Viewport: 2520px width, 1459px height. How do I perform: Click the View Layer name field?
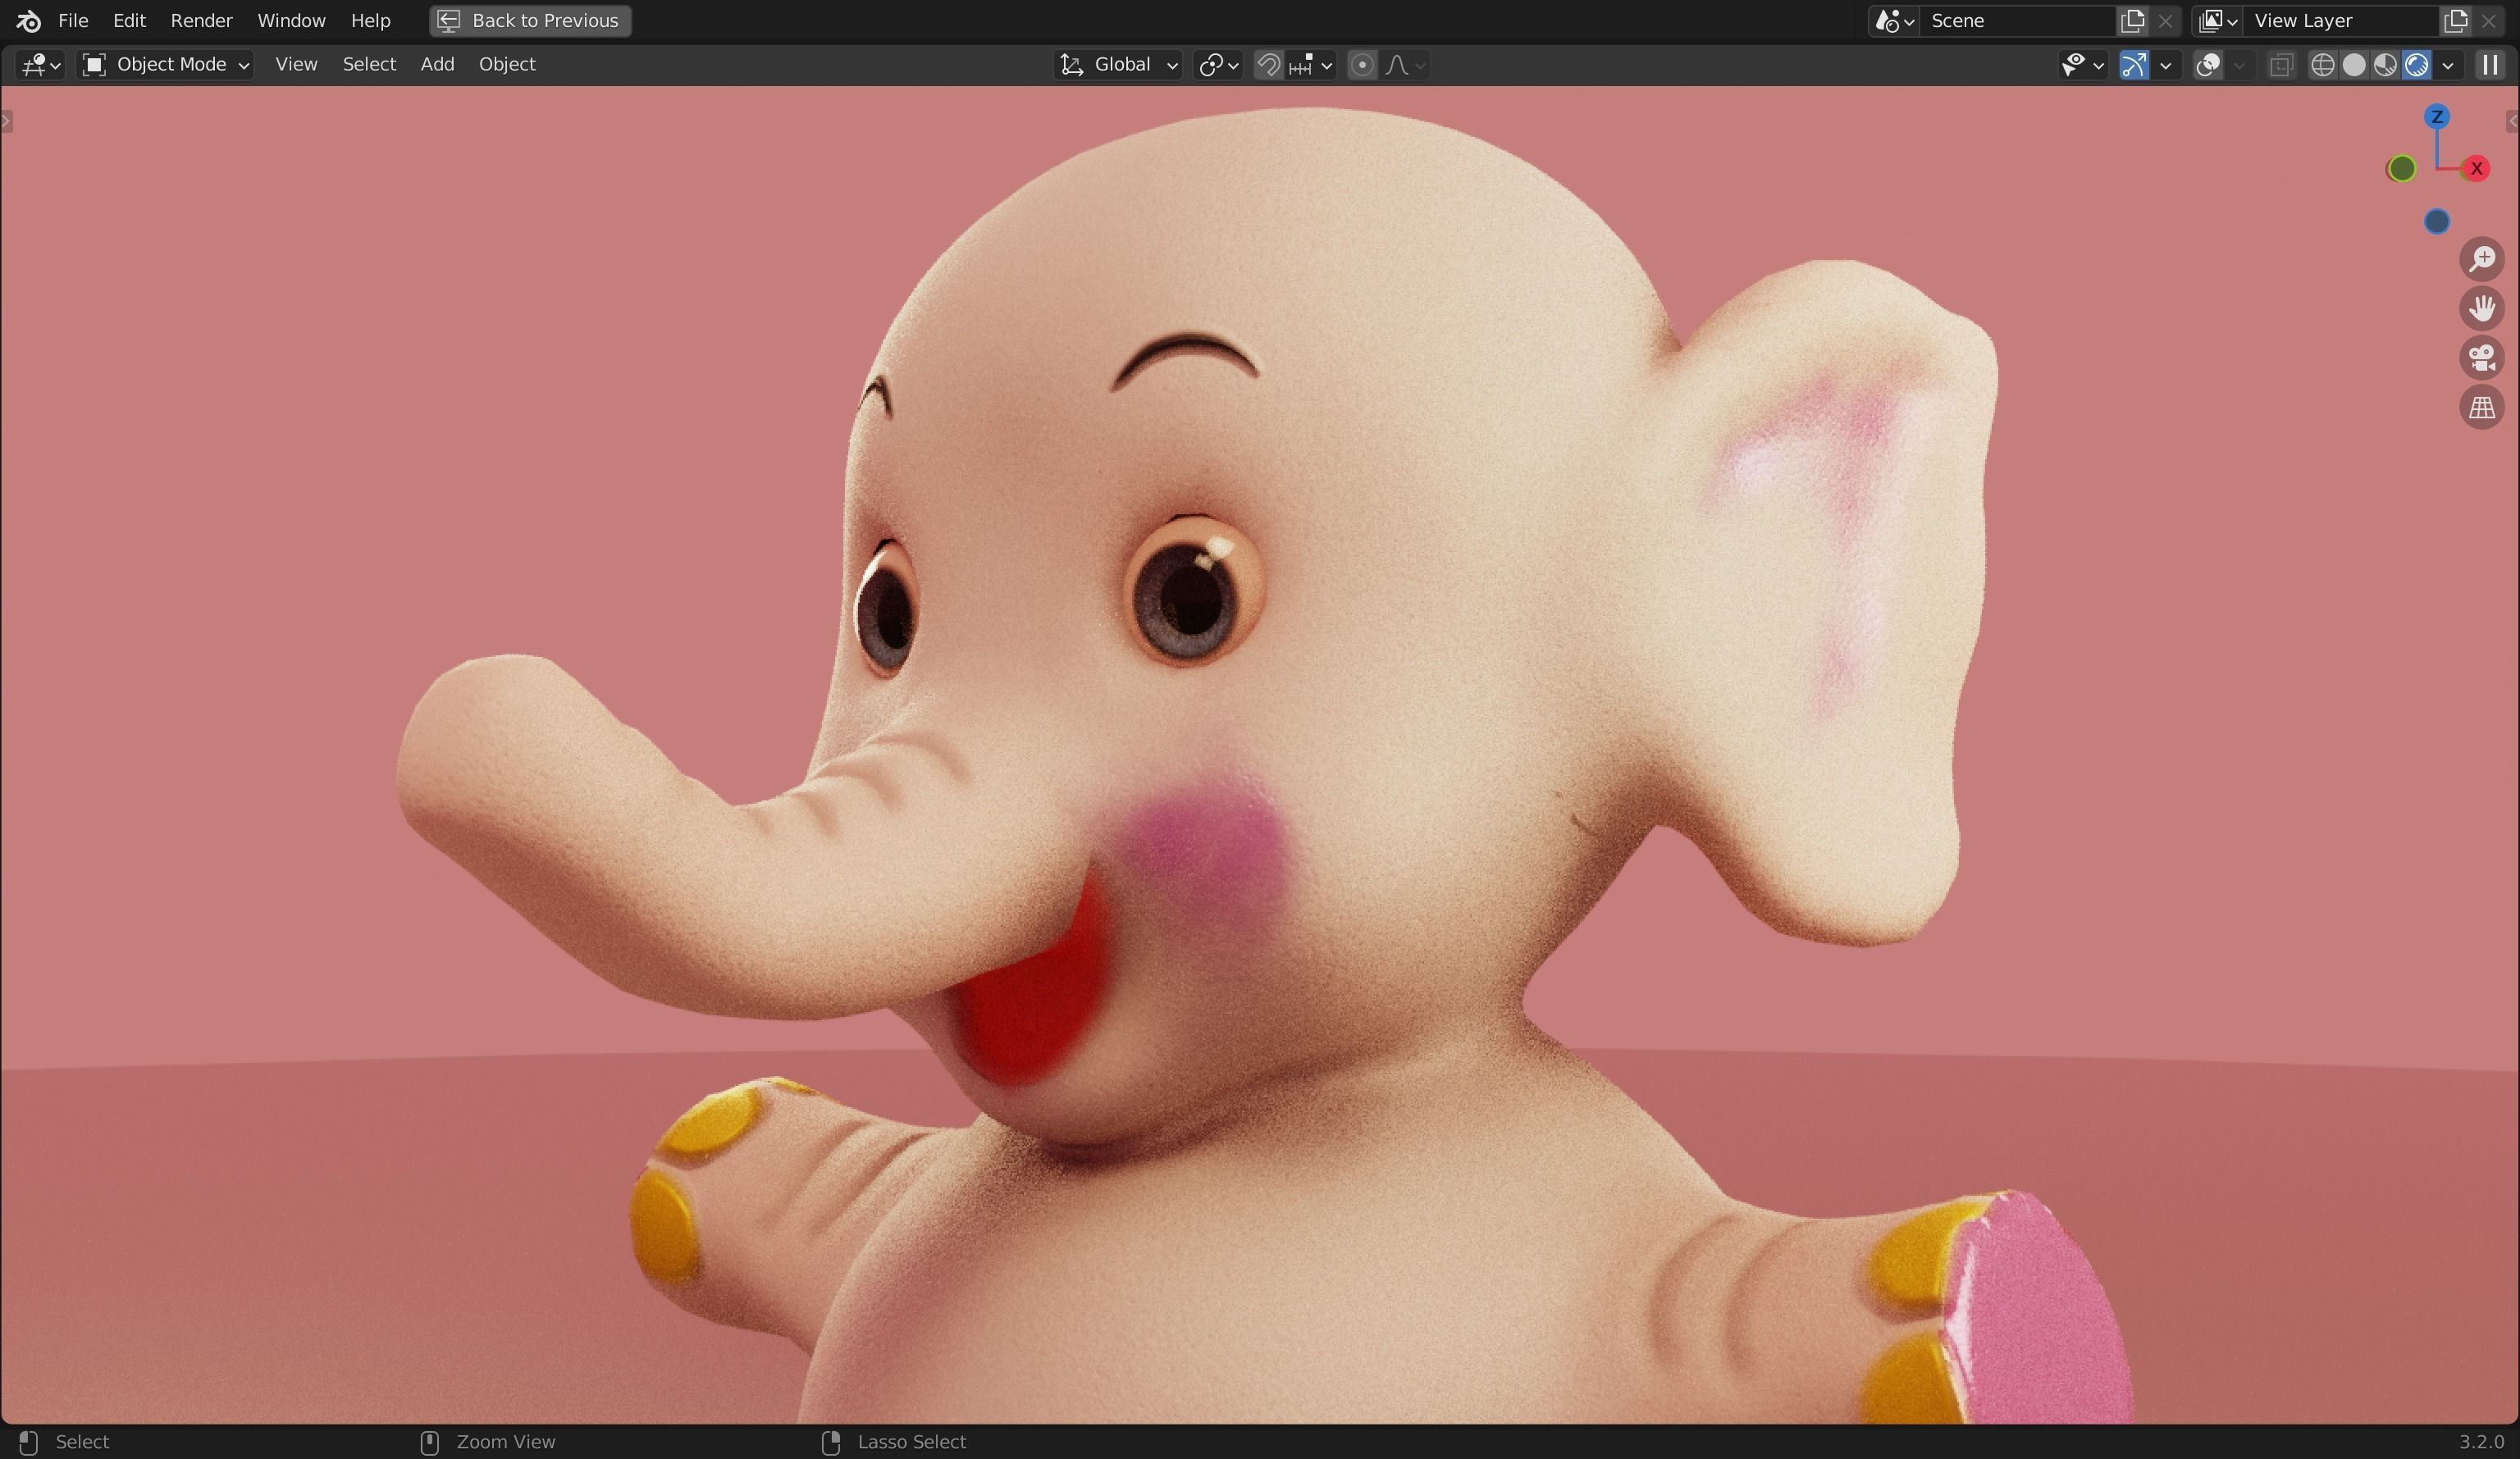click(2340, 21)
